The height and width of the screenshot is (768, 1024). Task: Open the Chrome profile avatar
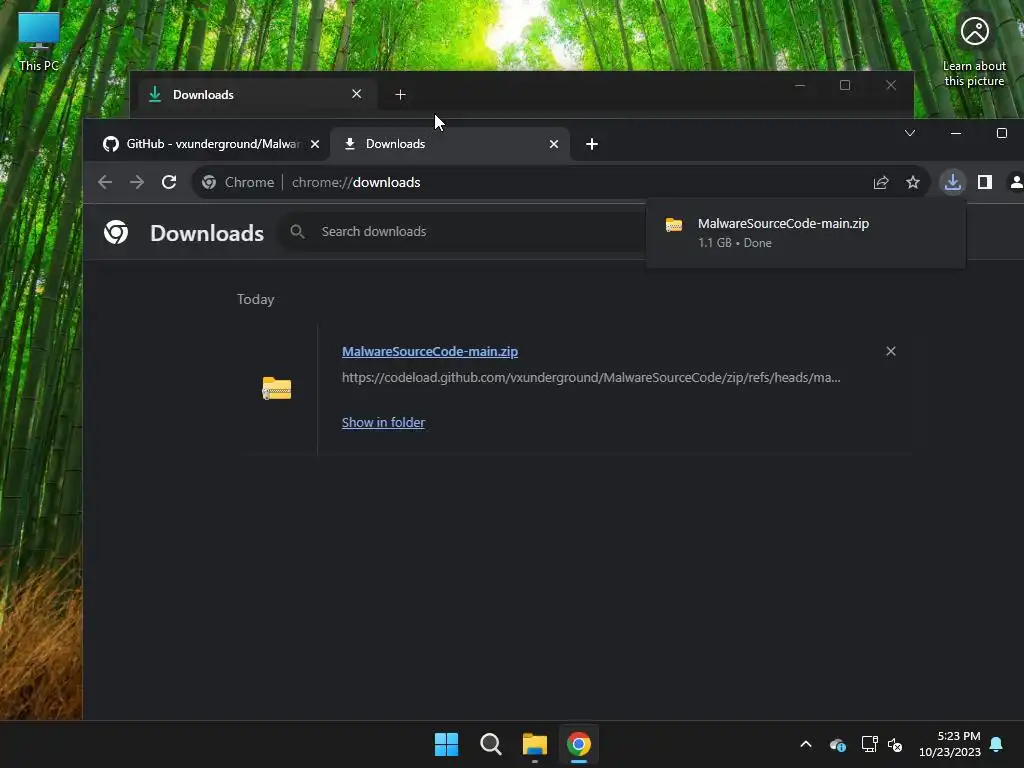click(x=1016, y=182)
